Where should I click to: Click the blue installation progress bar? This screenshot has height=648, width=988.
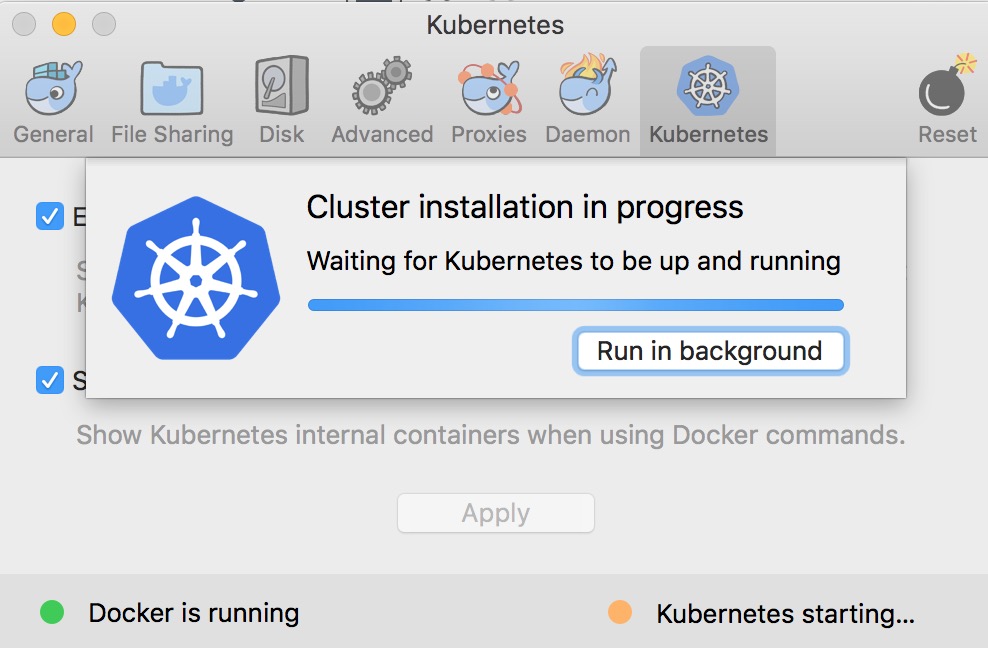[575, 305]
